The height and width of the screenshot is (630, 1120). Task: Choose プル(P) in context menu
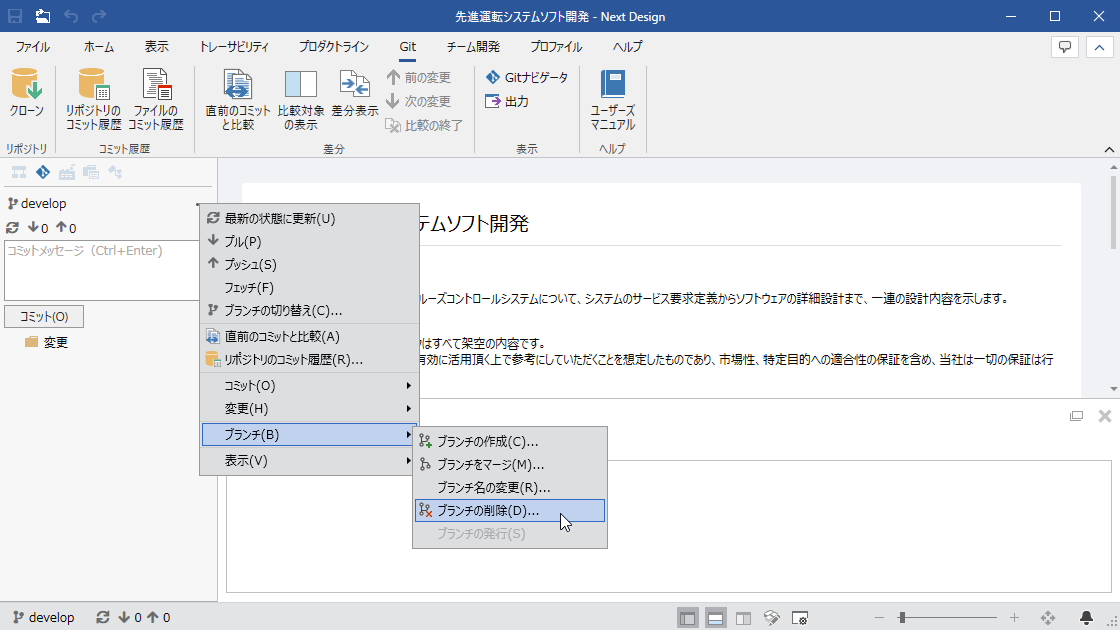click(309, 241)
